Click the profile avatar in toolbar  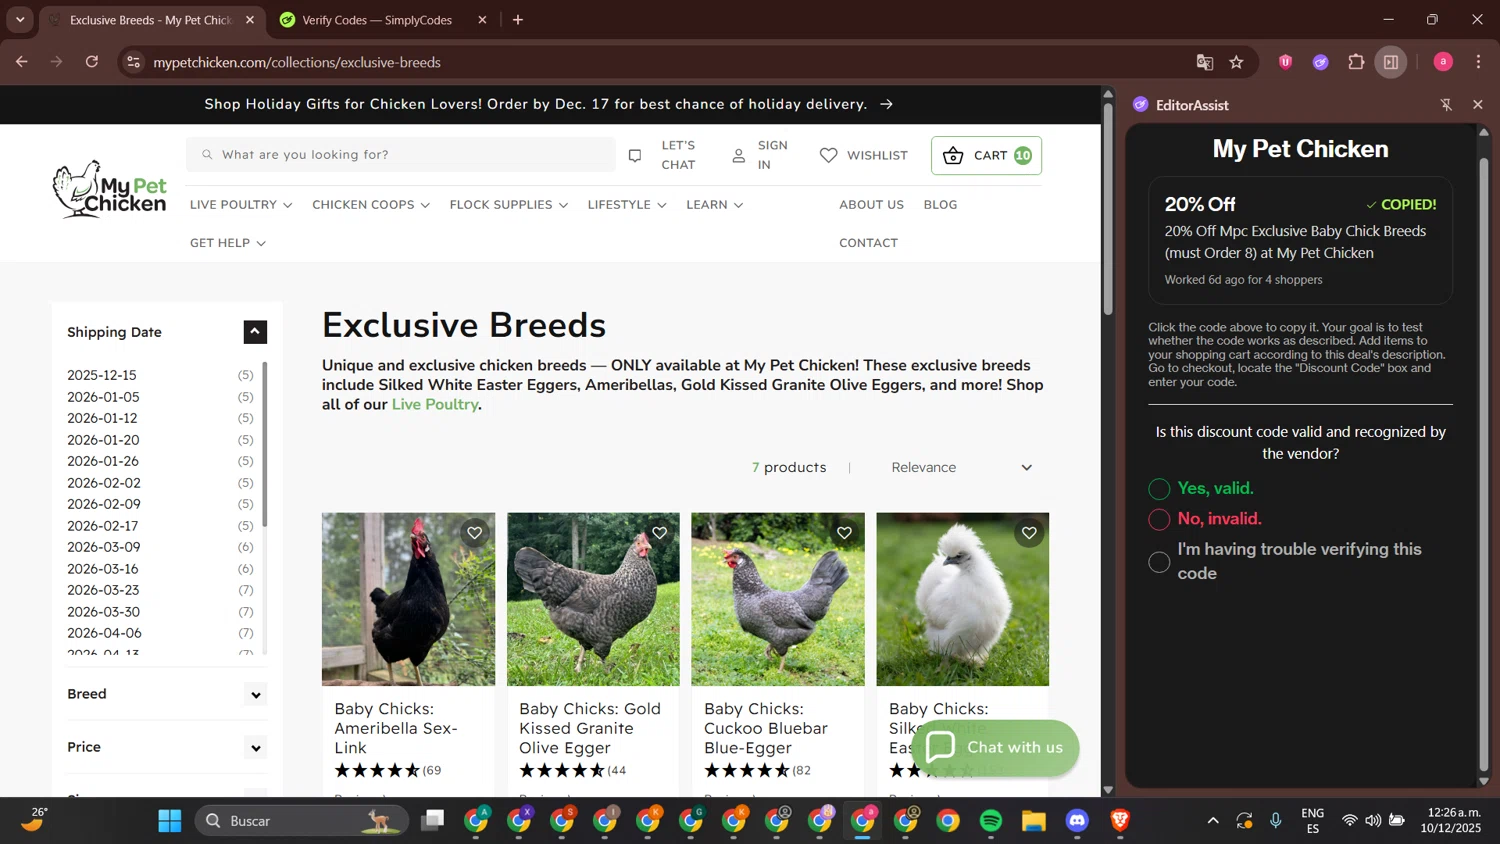tap(1443, 62)
